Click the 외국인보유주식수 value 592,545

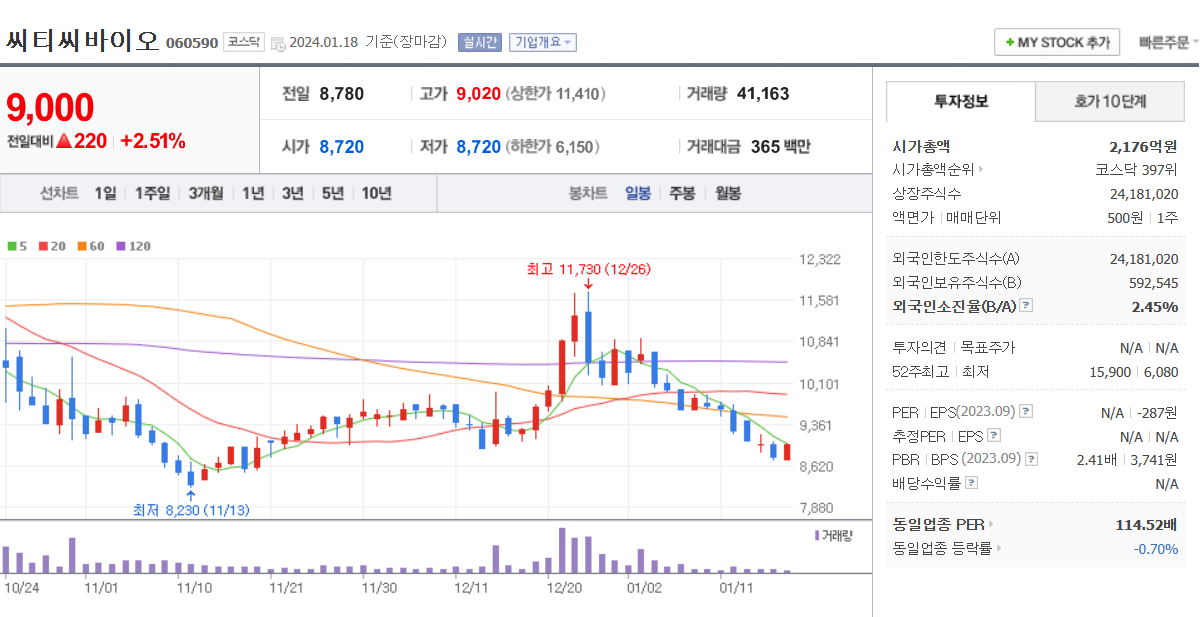1154,283
